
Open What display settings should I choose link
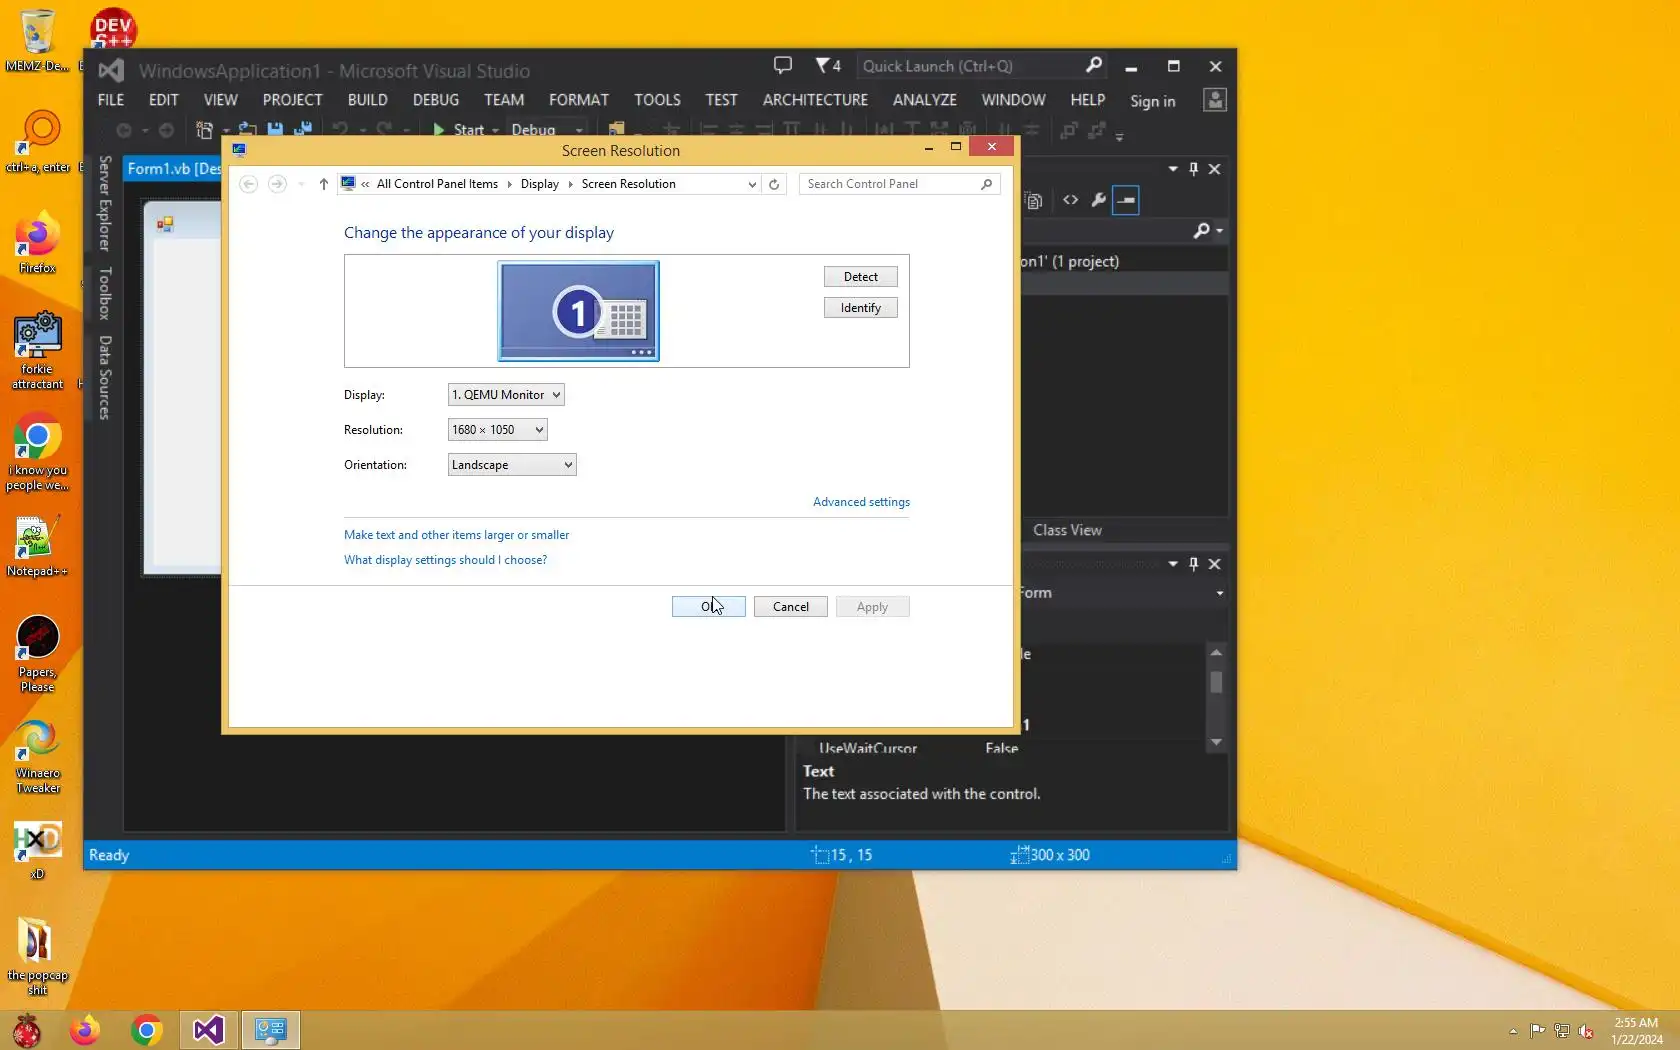pos(445,560)
